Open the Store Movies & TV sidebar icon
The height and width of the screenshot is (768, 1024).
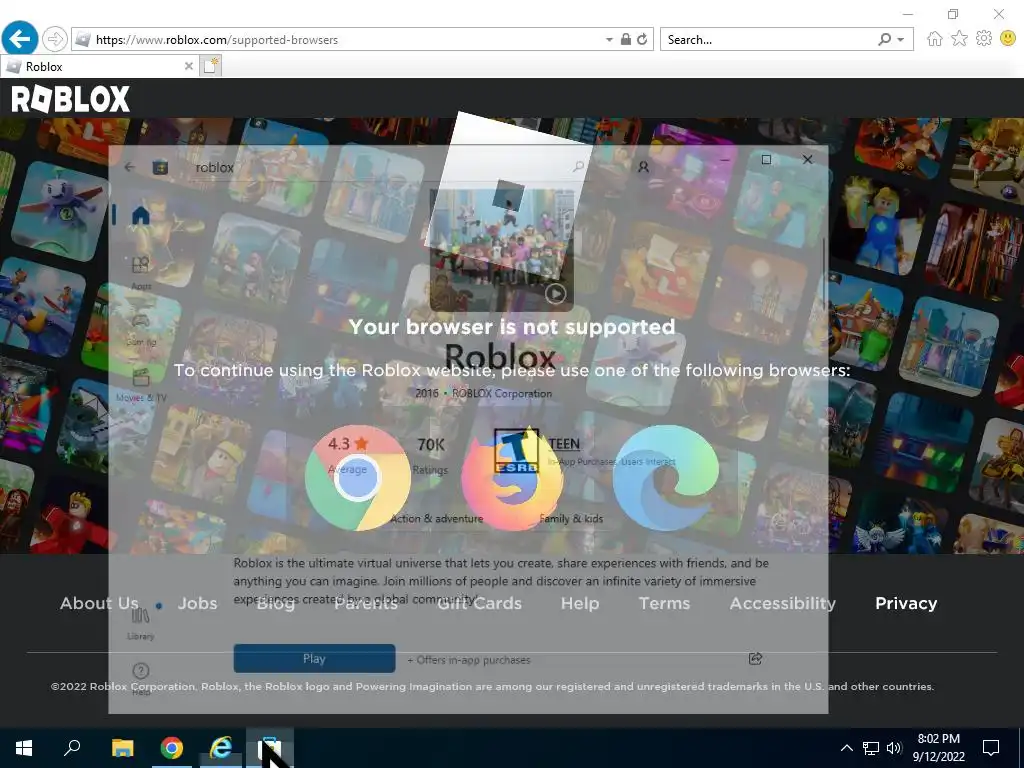point(140,385)
